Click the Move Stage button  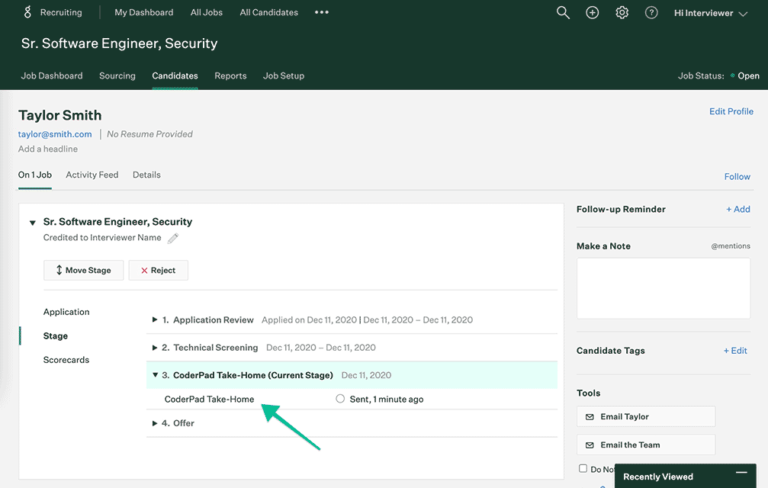84,270
